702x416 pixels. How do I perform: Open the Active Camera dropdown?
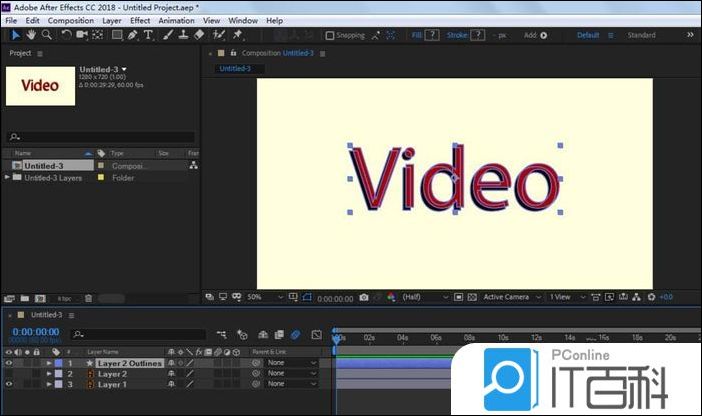[x=510, y=297]
